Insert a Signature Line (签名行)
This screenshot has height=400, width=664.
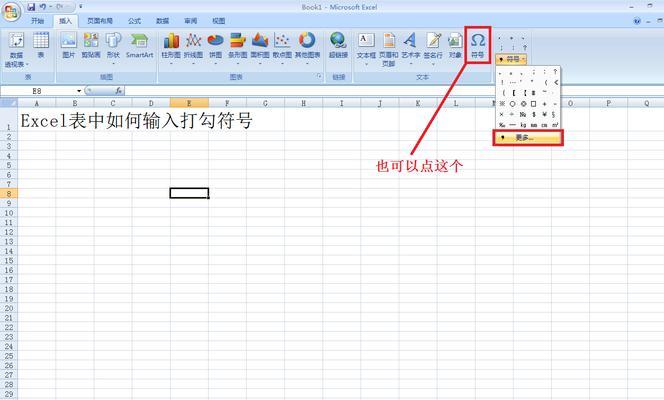click(433, 49)
